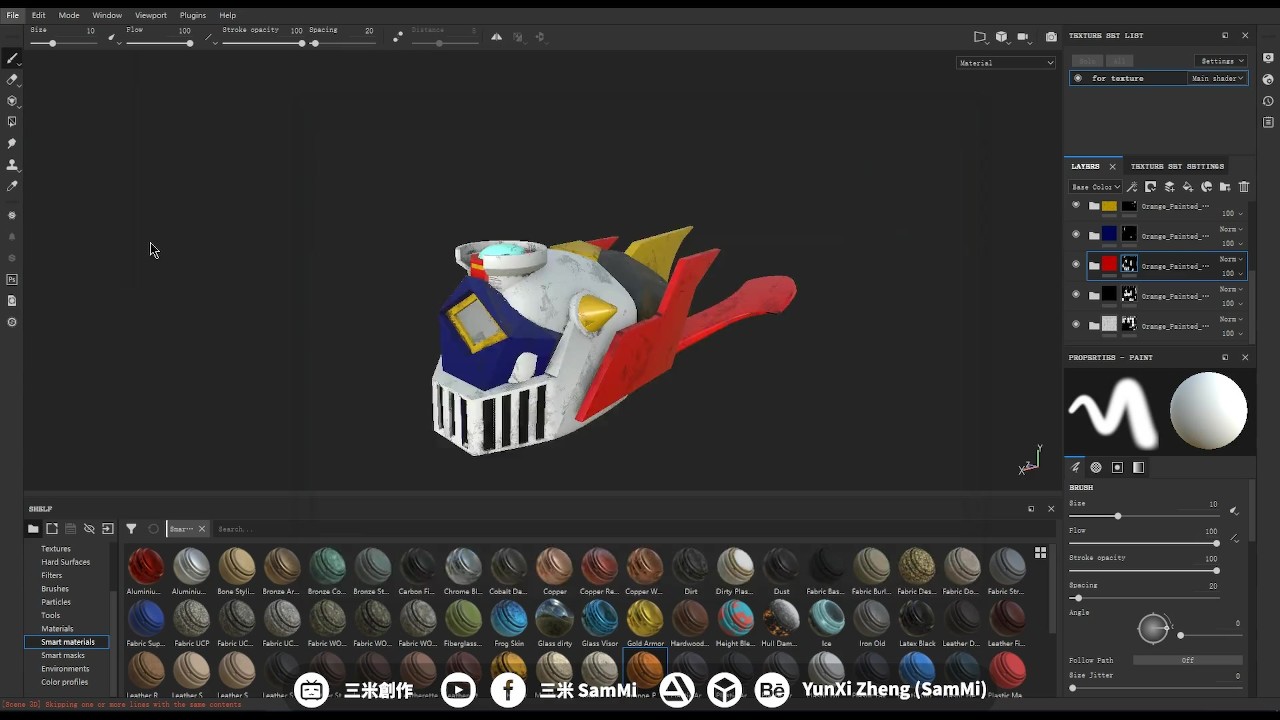Create a new folder in Layers panel

pos(1225,187)
